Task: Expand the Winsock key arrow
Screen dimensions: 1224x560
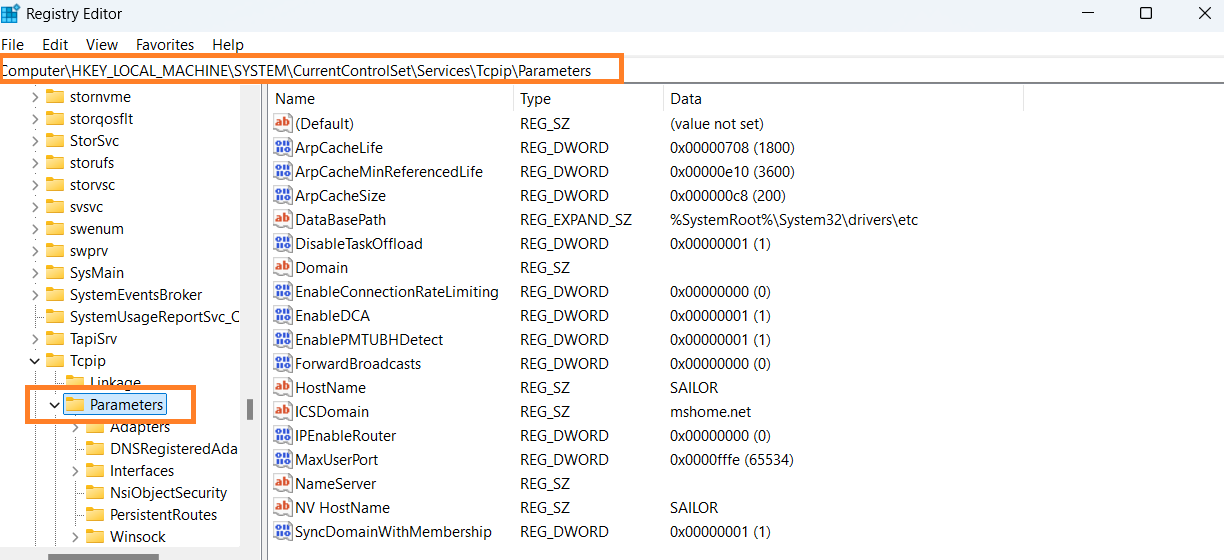Action: pos(75,537)
